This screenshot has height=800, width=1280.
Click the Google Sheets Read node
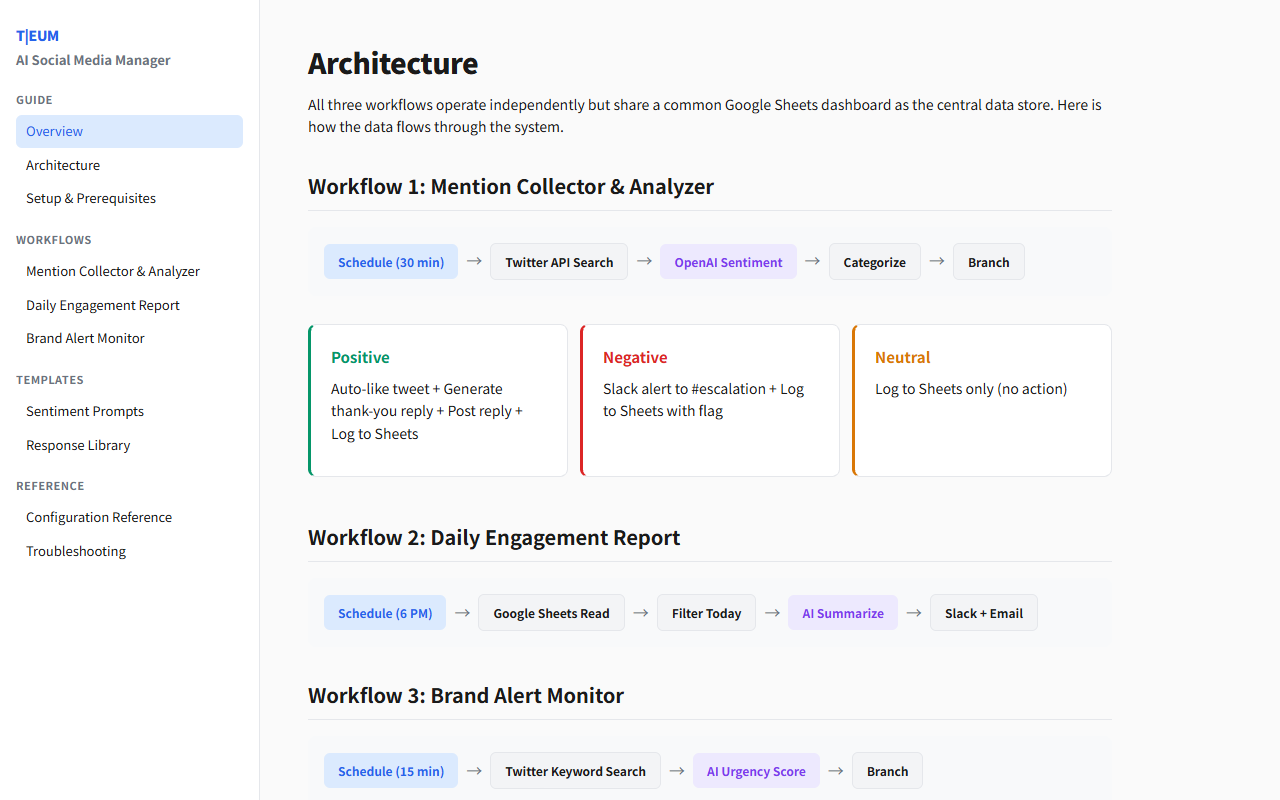[x=551, y=612]
